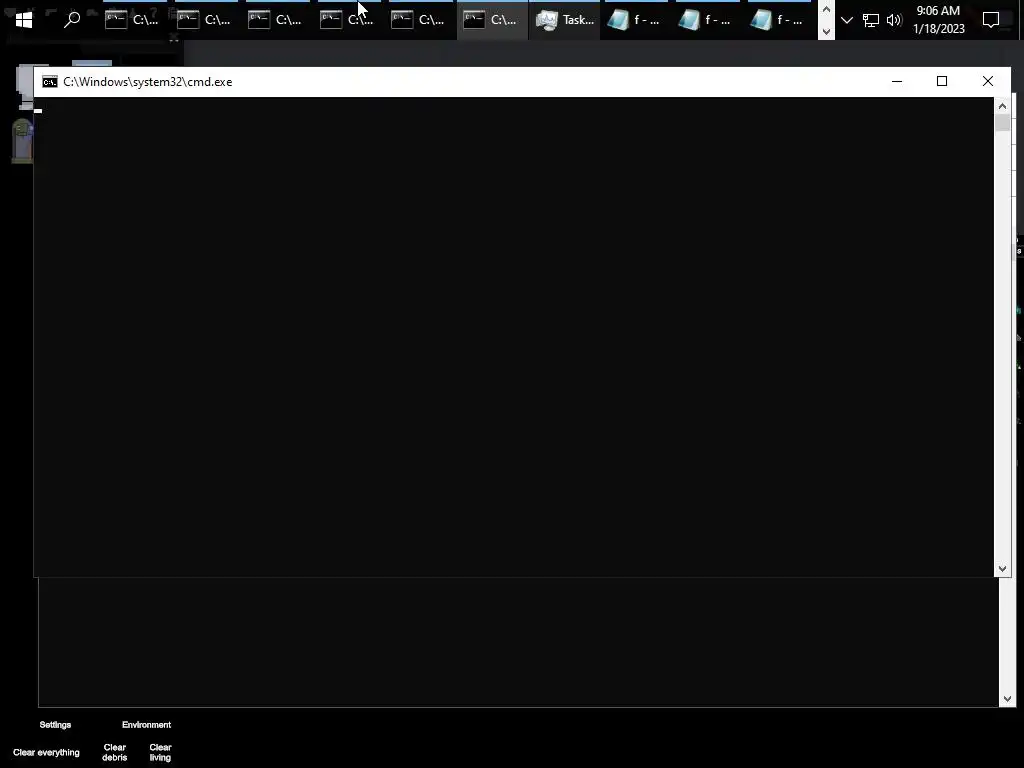Maximize the cmd.exe window

pyautogui.click(x=942, y=81)
